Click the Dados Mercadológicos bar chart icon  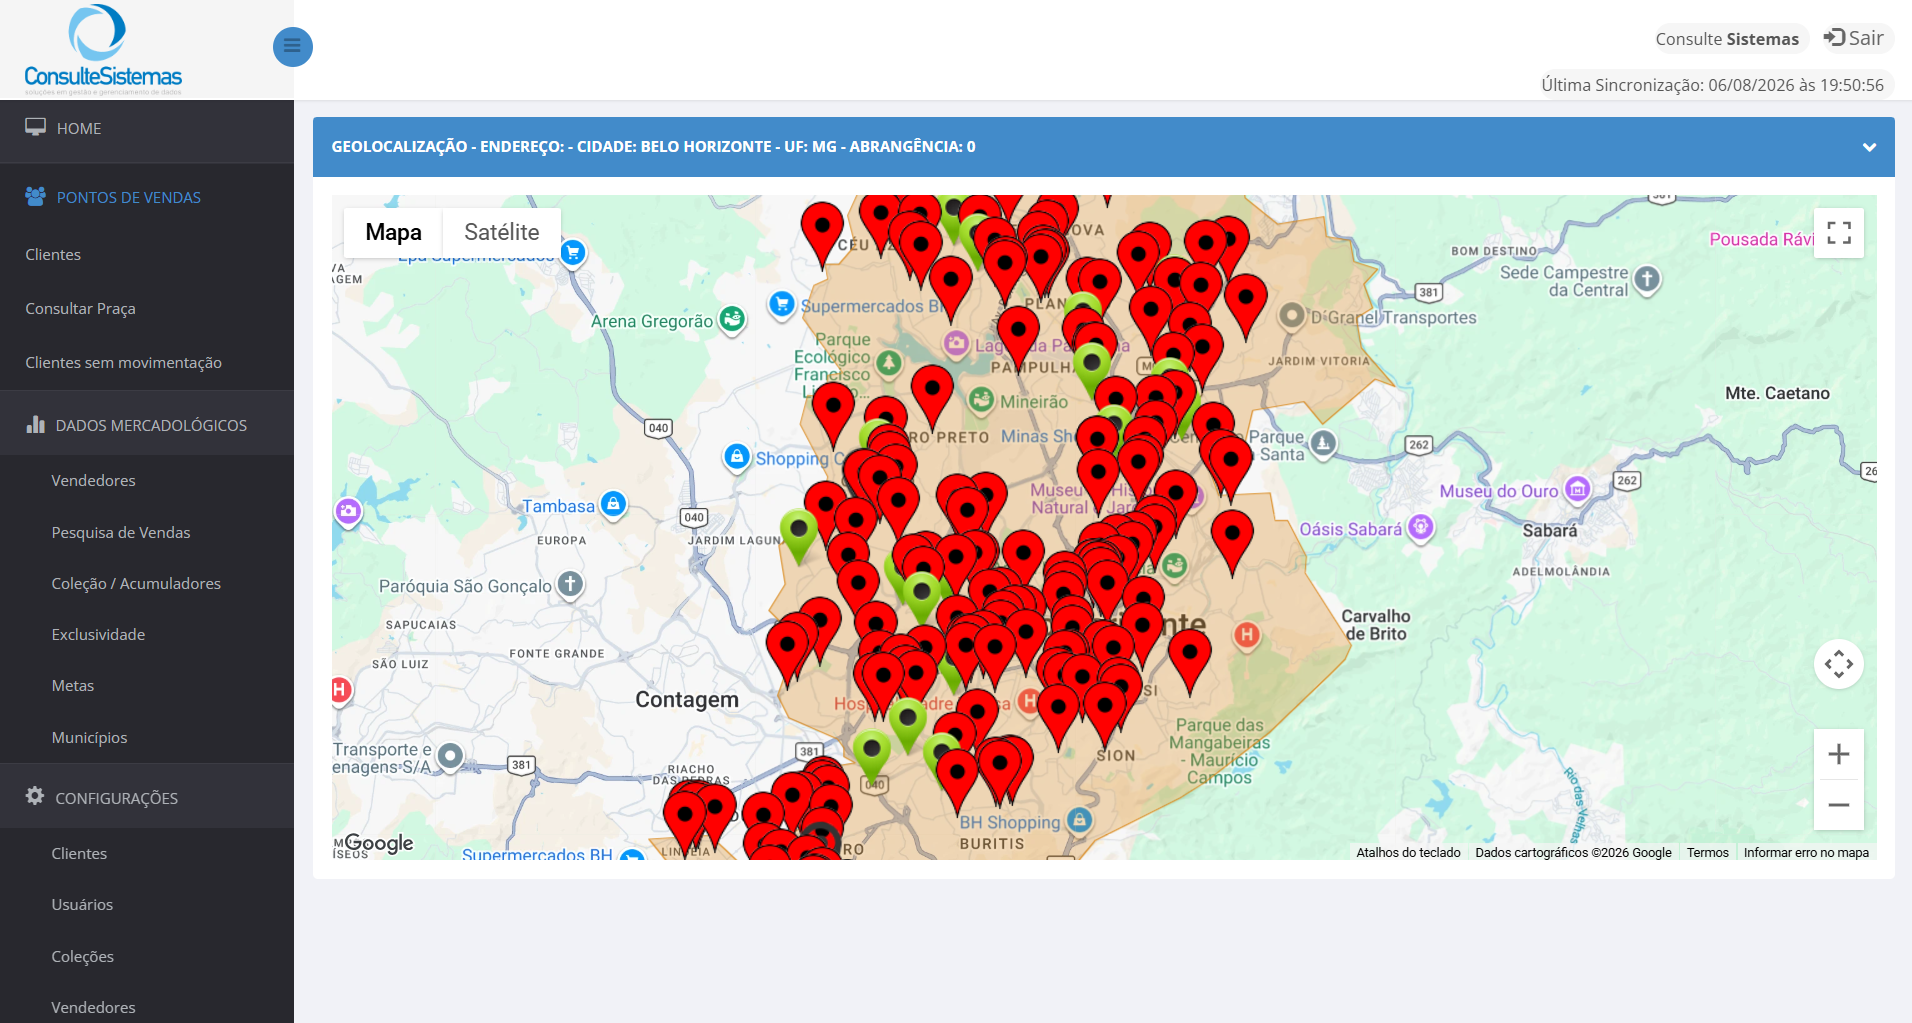coord(36,424)
